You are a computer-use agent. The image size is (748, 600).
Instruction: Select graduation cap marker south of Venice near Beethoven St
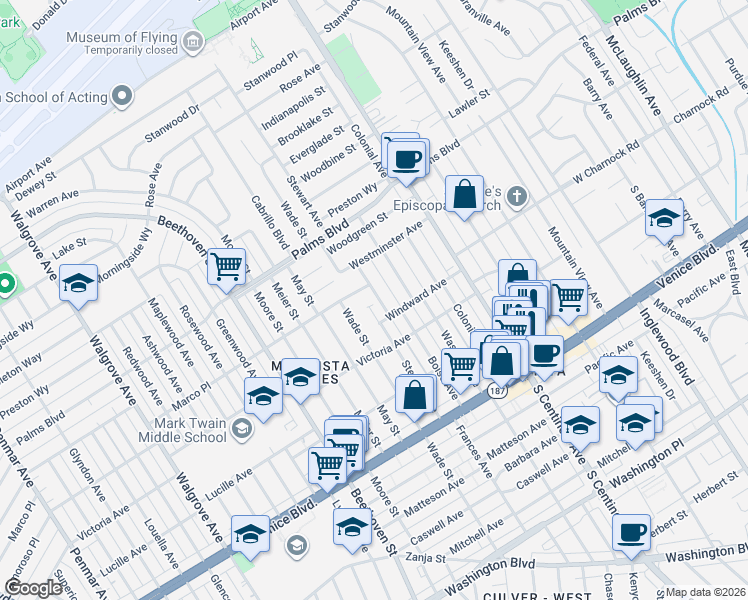(x=352, y=530)
